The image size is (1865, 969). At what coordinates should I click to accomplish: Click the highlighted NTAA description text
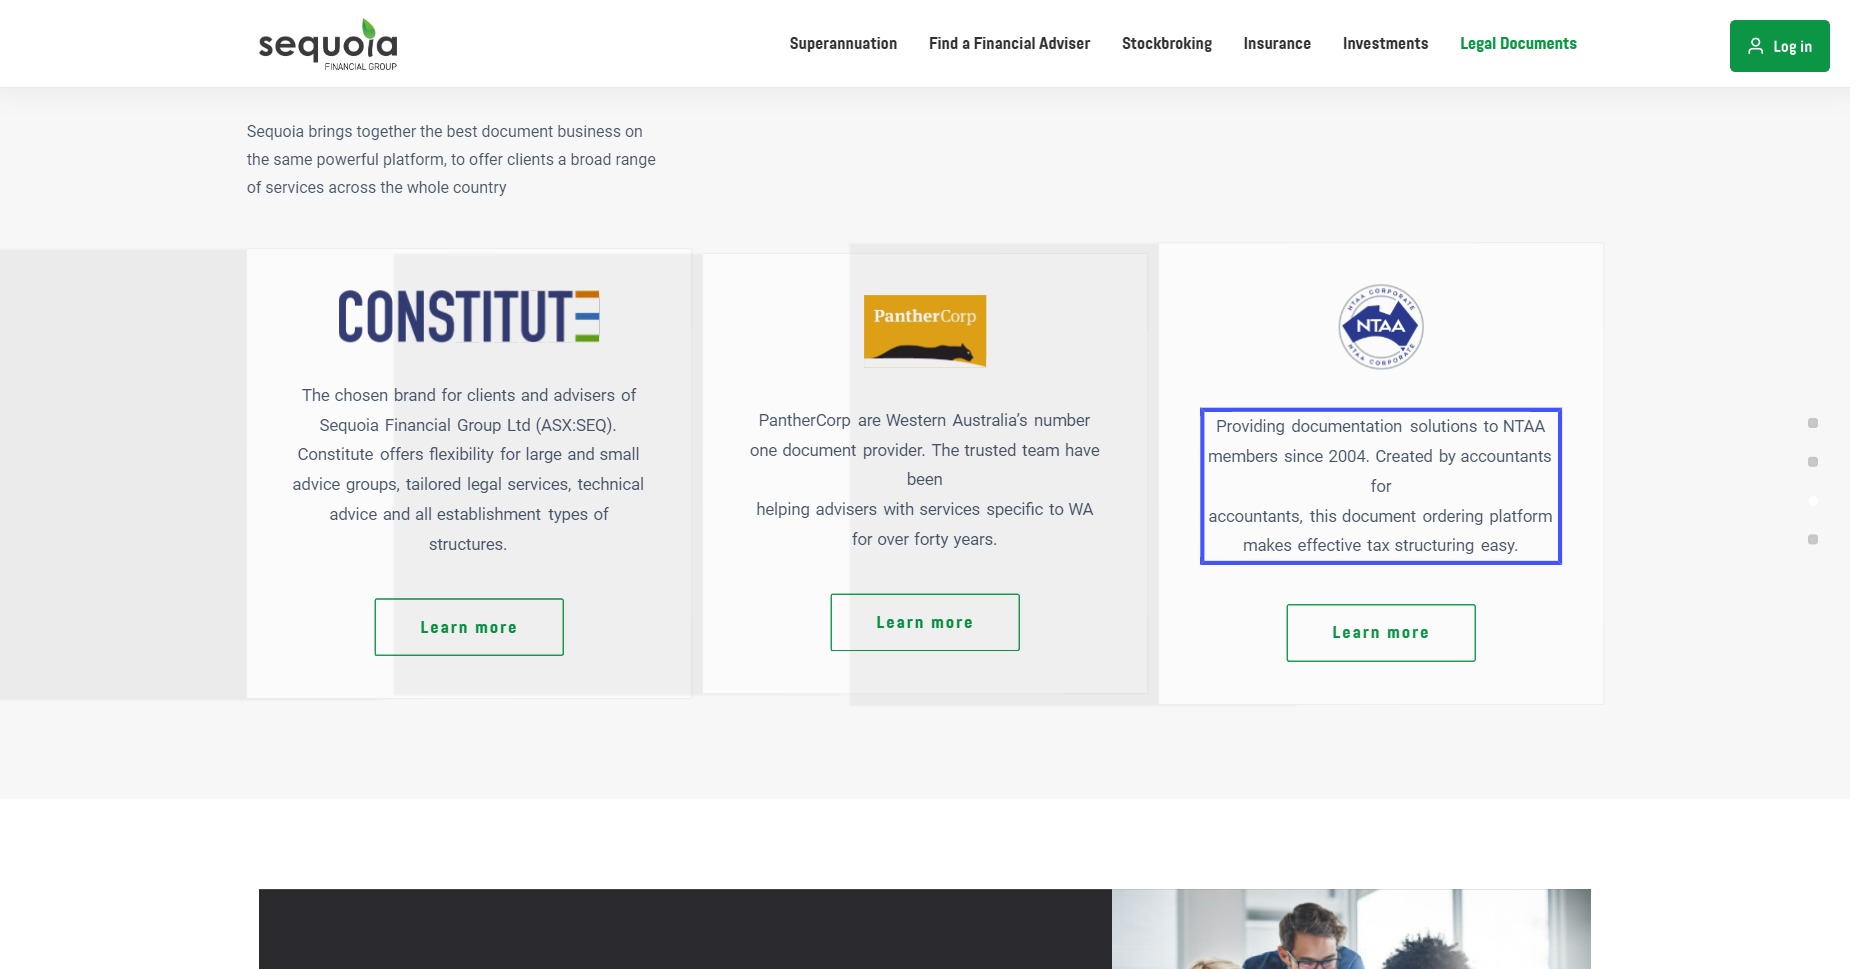click(x=1380, y=486)
